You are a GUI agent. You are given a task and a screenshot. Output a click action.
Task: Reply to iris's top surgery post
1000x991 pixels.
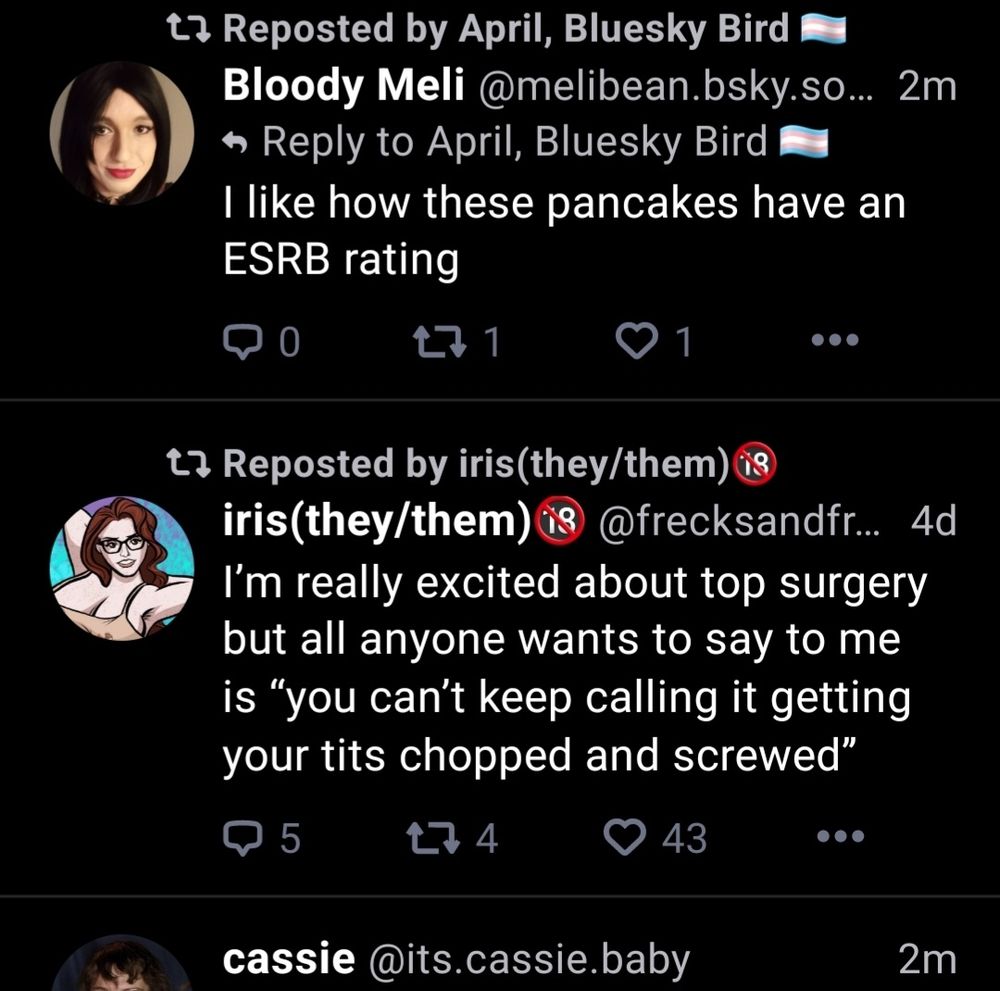244,838
